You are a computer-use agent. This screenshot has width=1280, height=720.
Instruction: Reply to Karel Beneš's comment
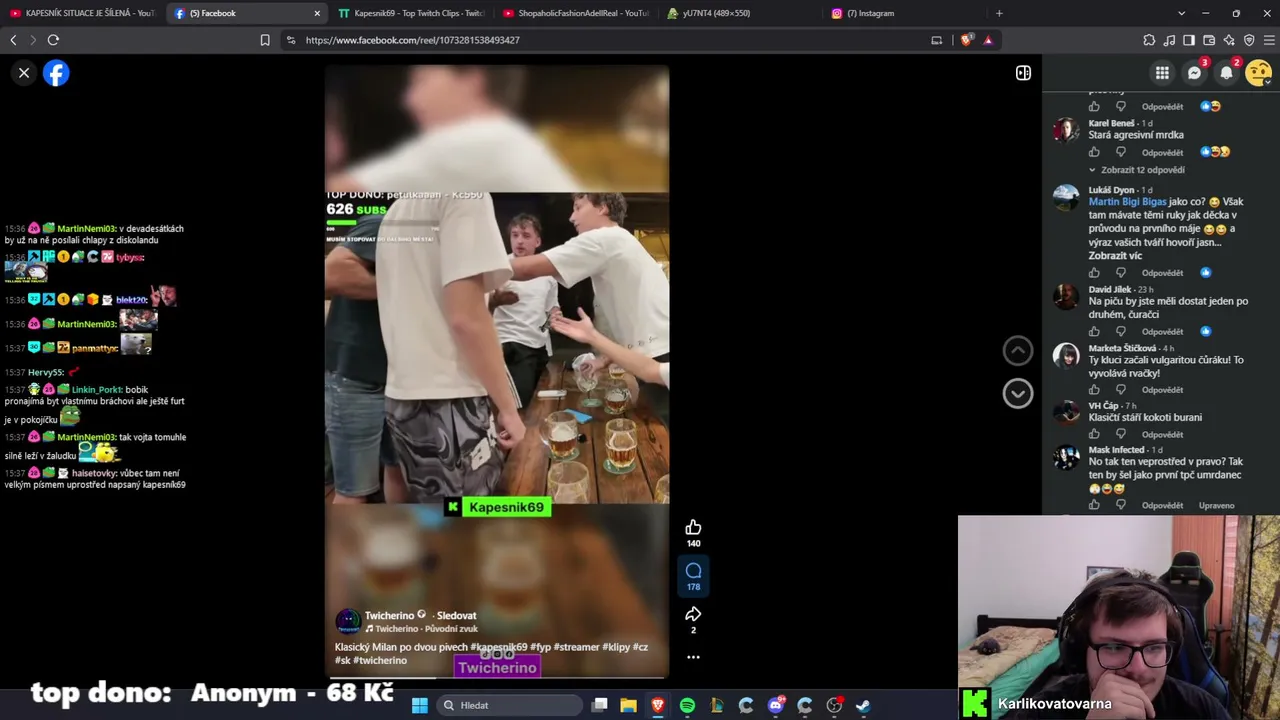pos(1162,153)
